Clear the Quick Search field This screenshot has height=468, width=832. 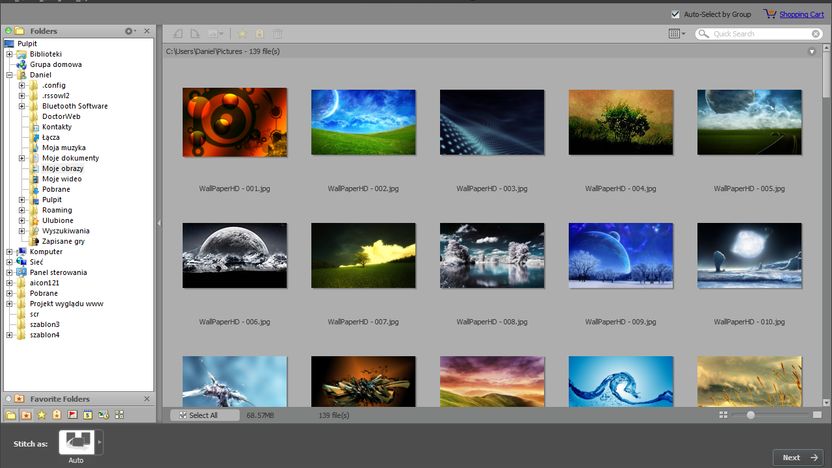point(816,34)
